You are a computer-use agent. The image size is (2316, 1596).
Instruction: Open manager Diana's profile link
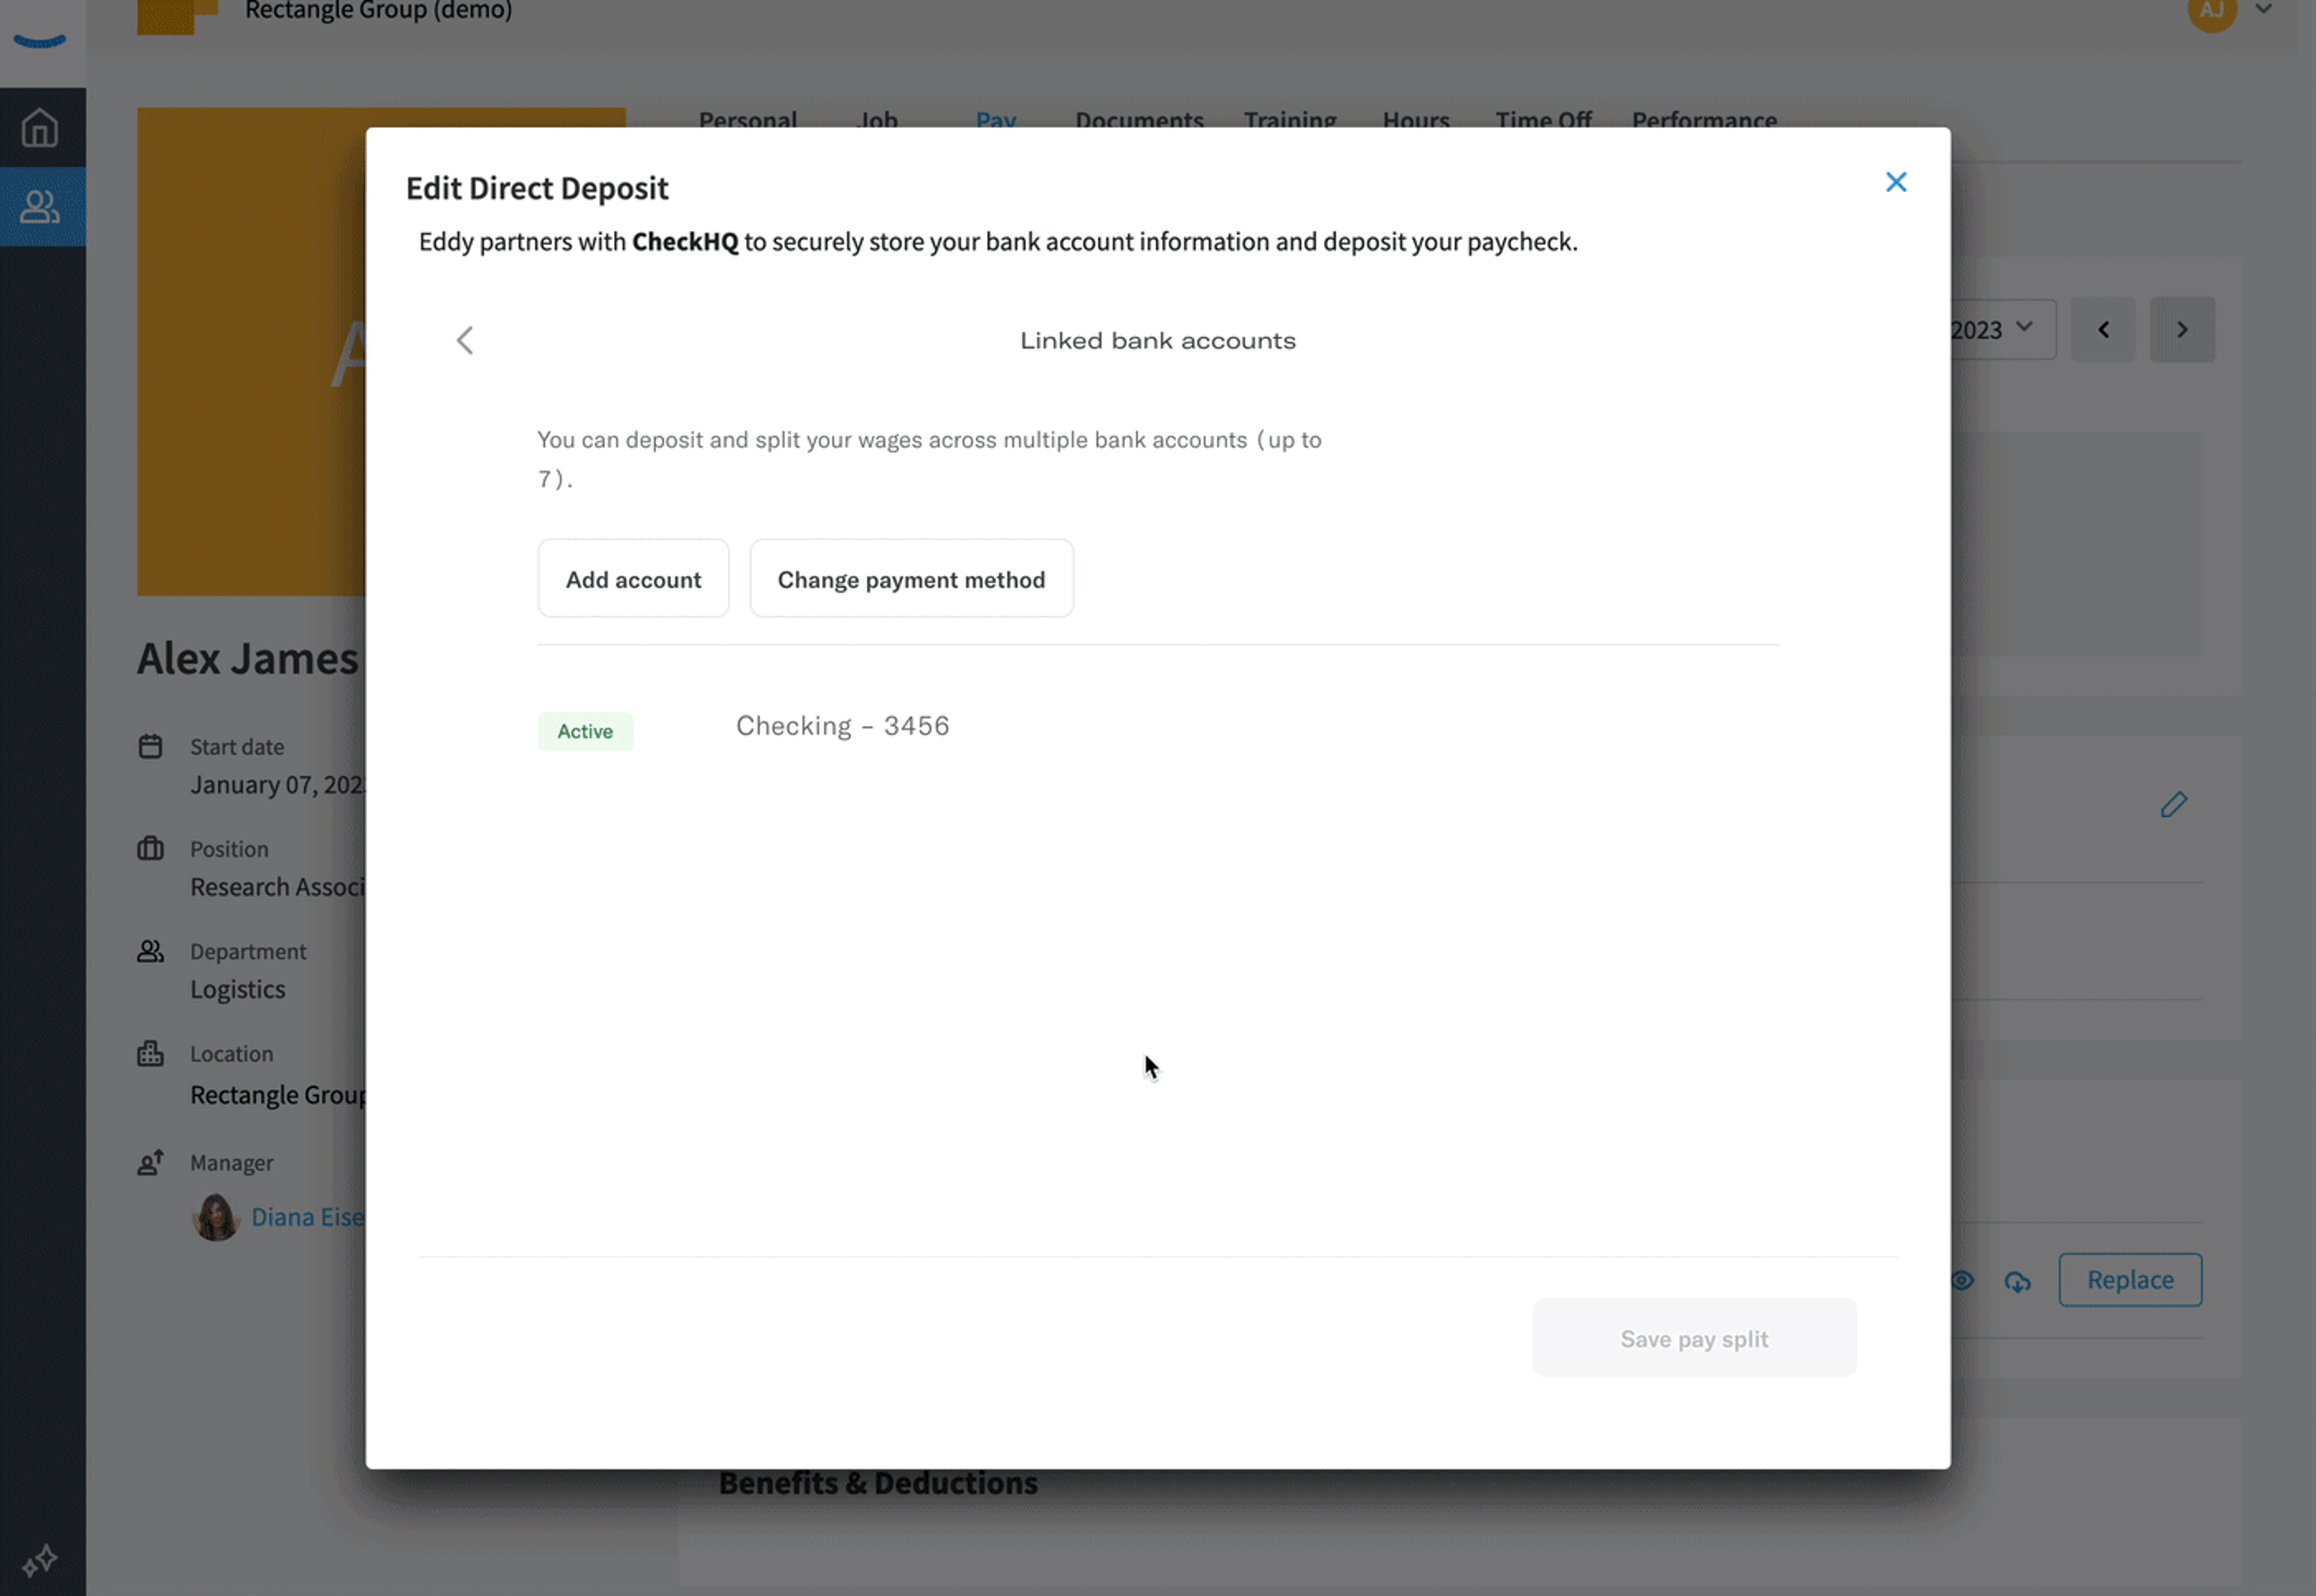click(308, 1217)
